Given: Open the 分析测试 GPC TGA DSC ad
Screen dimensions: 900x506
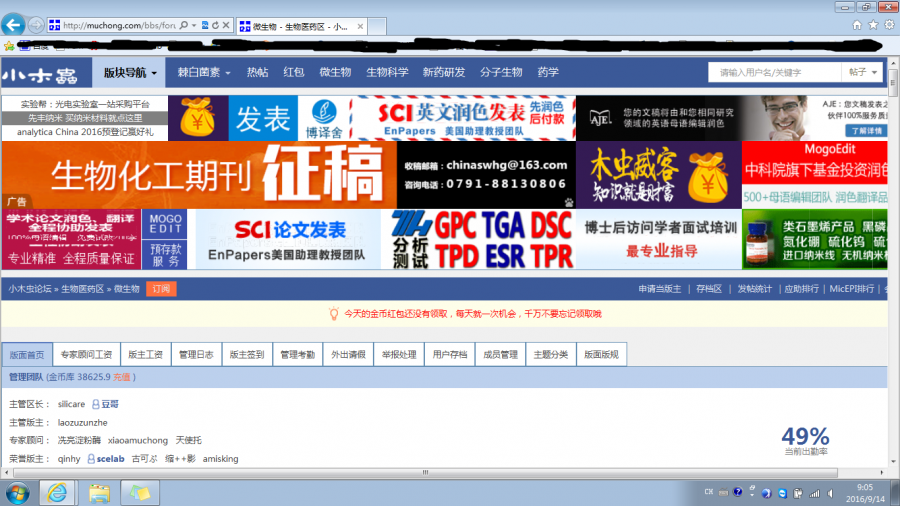Looking at the screenshot, I should pos(482,240).
